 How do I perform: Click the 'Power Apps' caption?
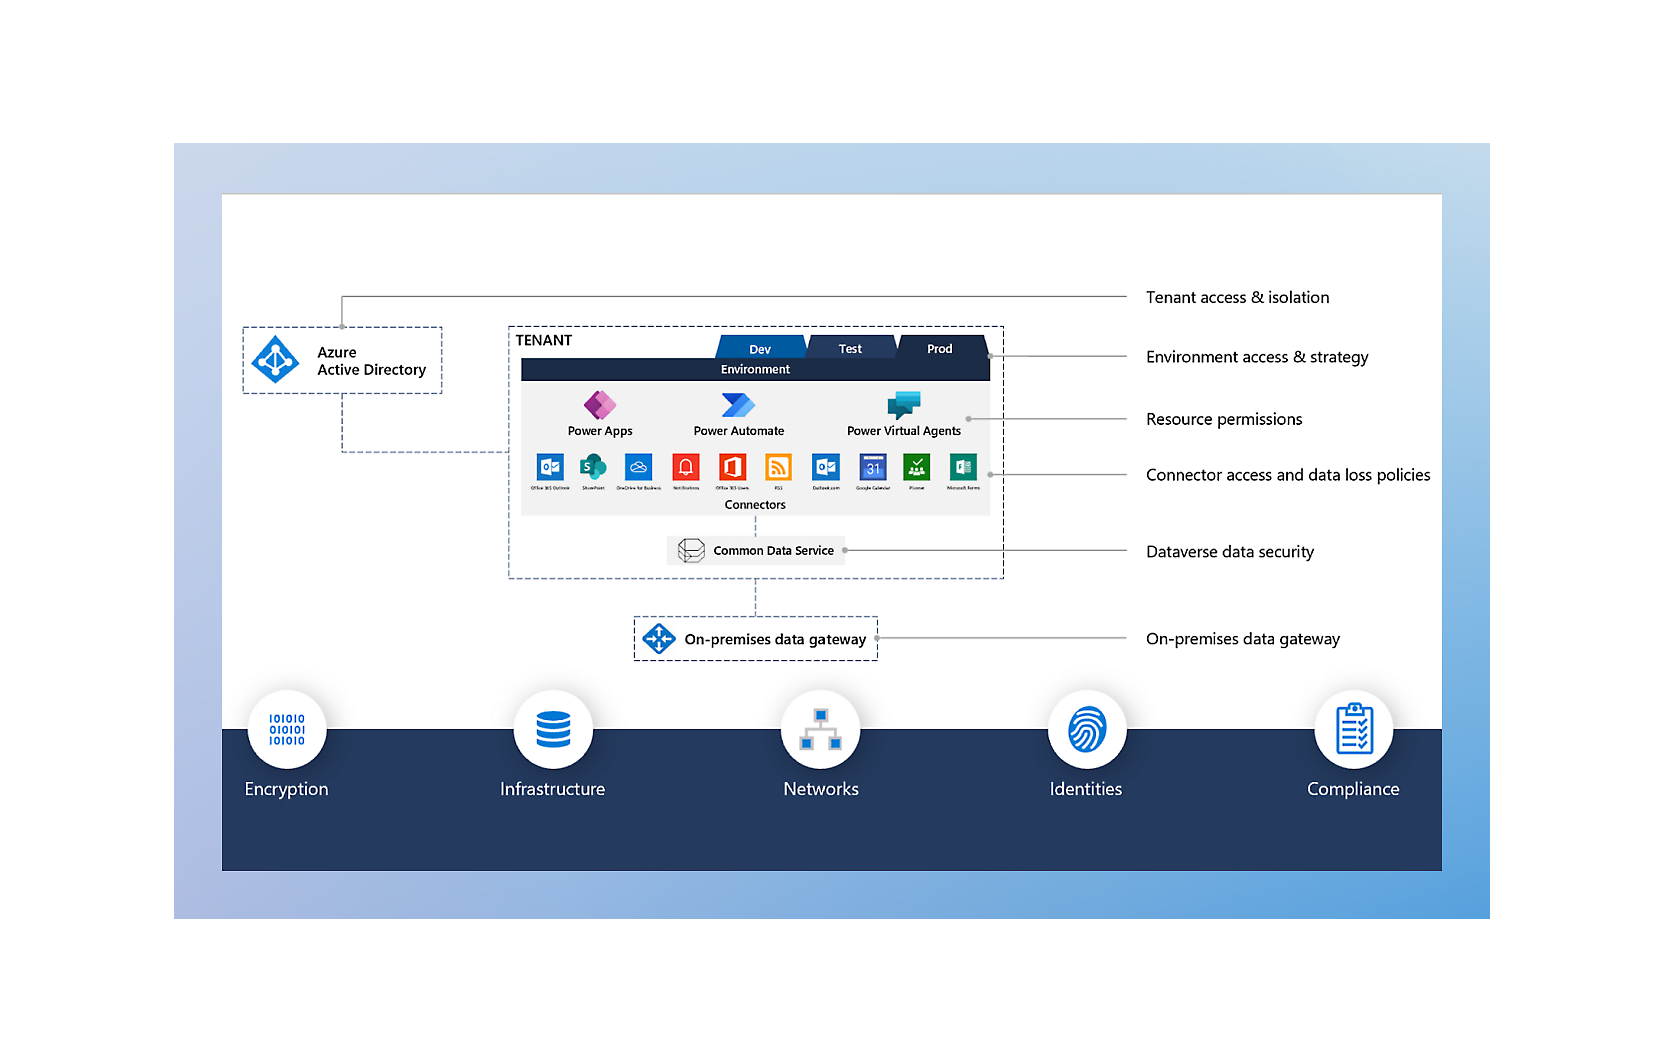tap(600, 431)
